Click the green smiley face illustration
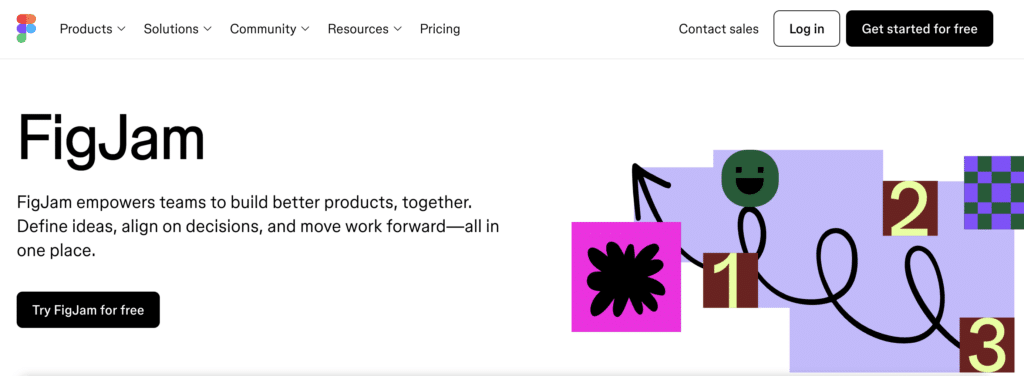 (x=750, y=179)
